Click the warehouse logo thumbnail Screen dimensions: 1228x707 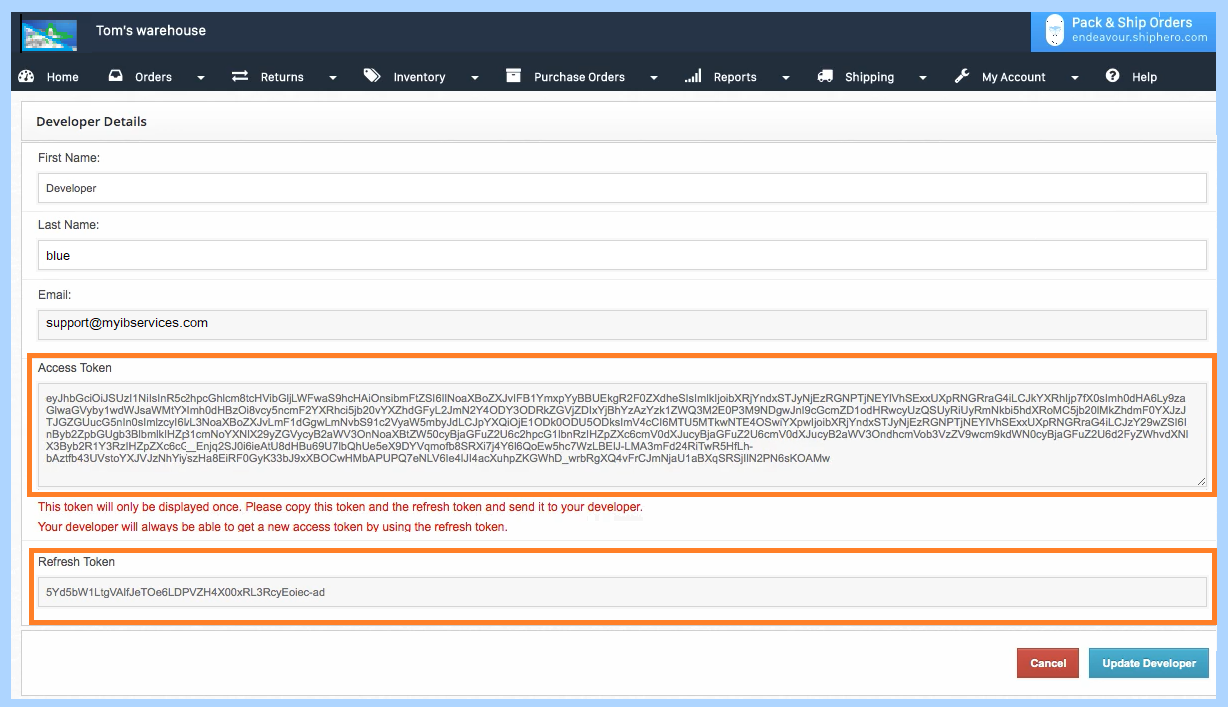(x=49, y=34)
